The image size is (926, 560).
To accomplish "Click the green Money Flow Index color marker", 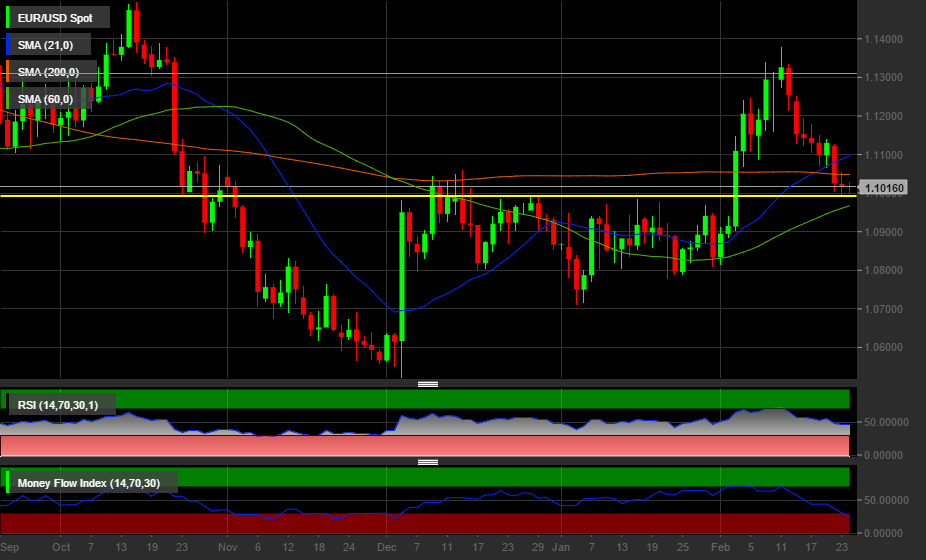I will pos(9,484).
